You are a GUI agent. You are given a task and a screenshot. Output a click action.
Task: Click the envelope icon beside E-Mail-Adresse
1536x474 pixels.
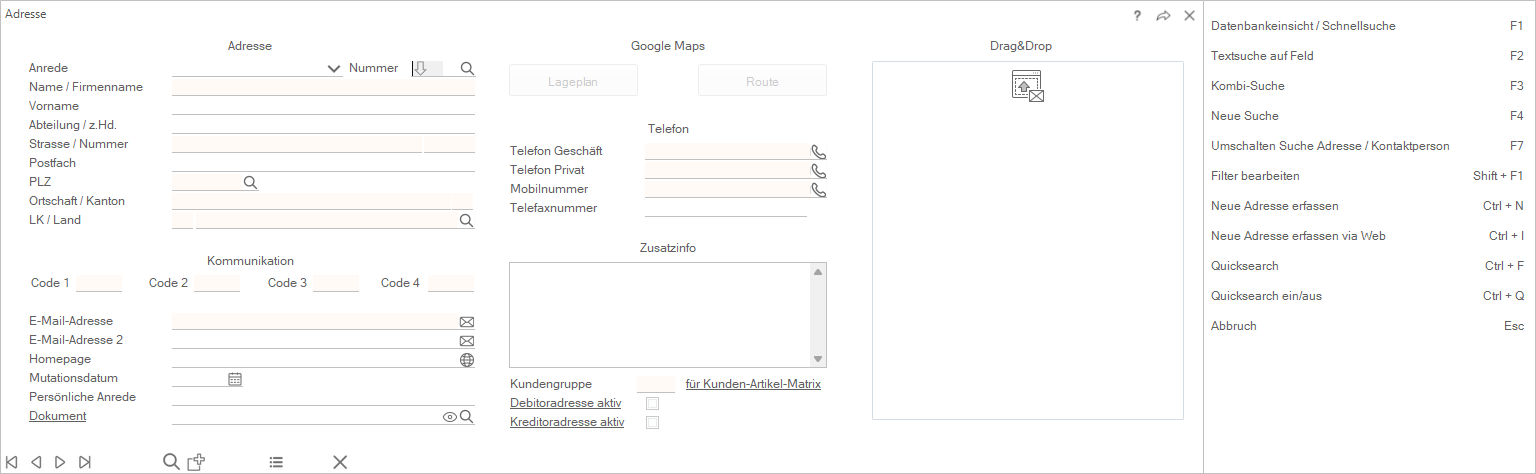pyautogui.click(x=466, y=322)
